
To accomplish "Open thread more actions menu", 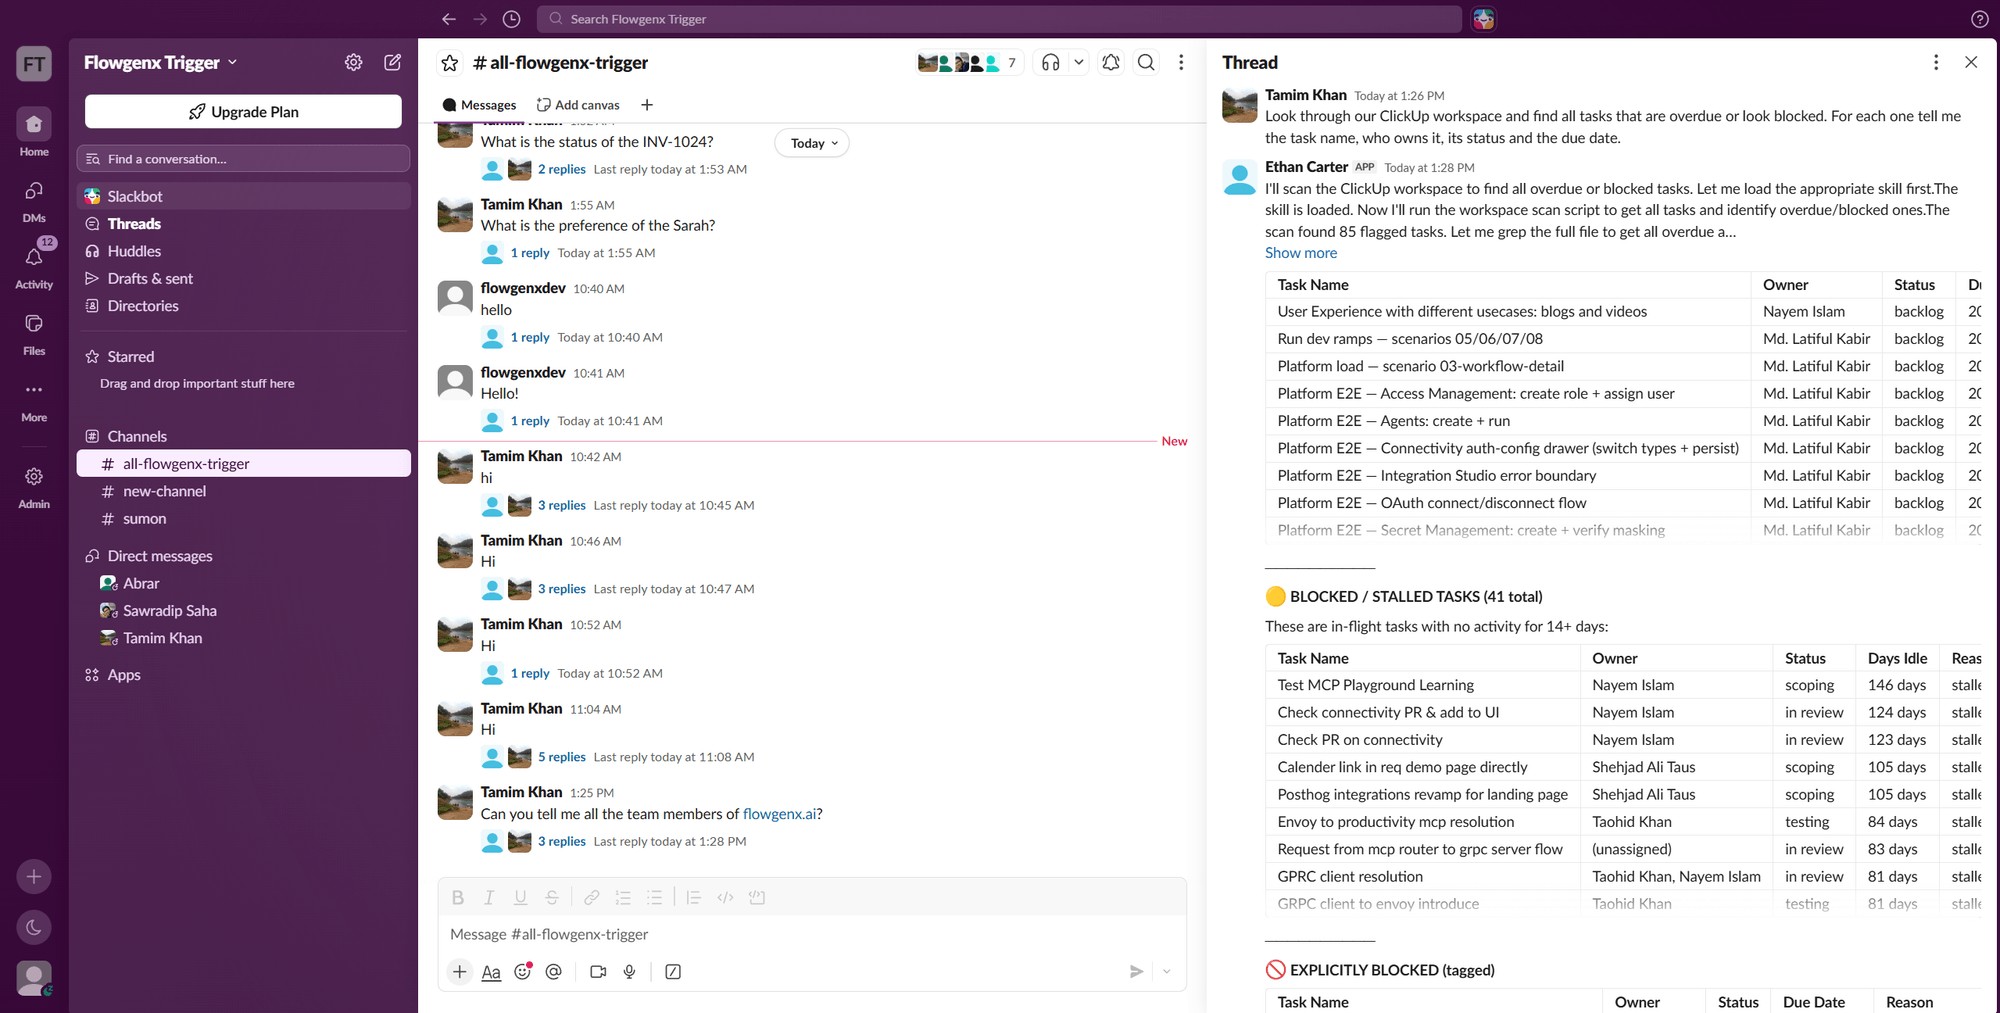I will (1936, 62).
